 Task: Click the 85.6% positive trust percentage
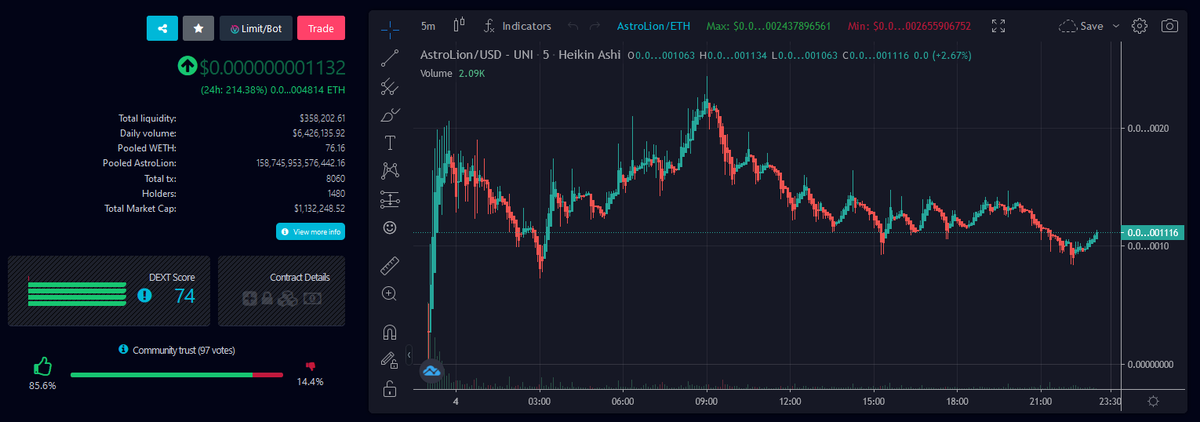(42, 385)
